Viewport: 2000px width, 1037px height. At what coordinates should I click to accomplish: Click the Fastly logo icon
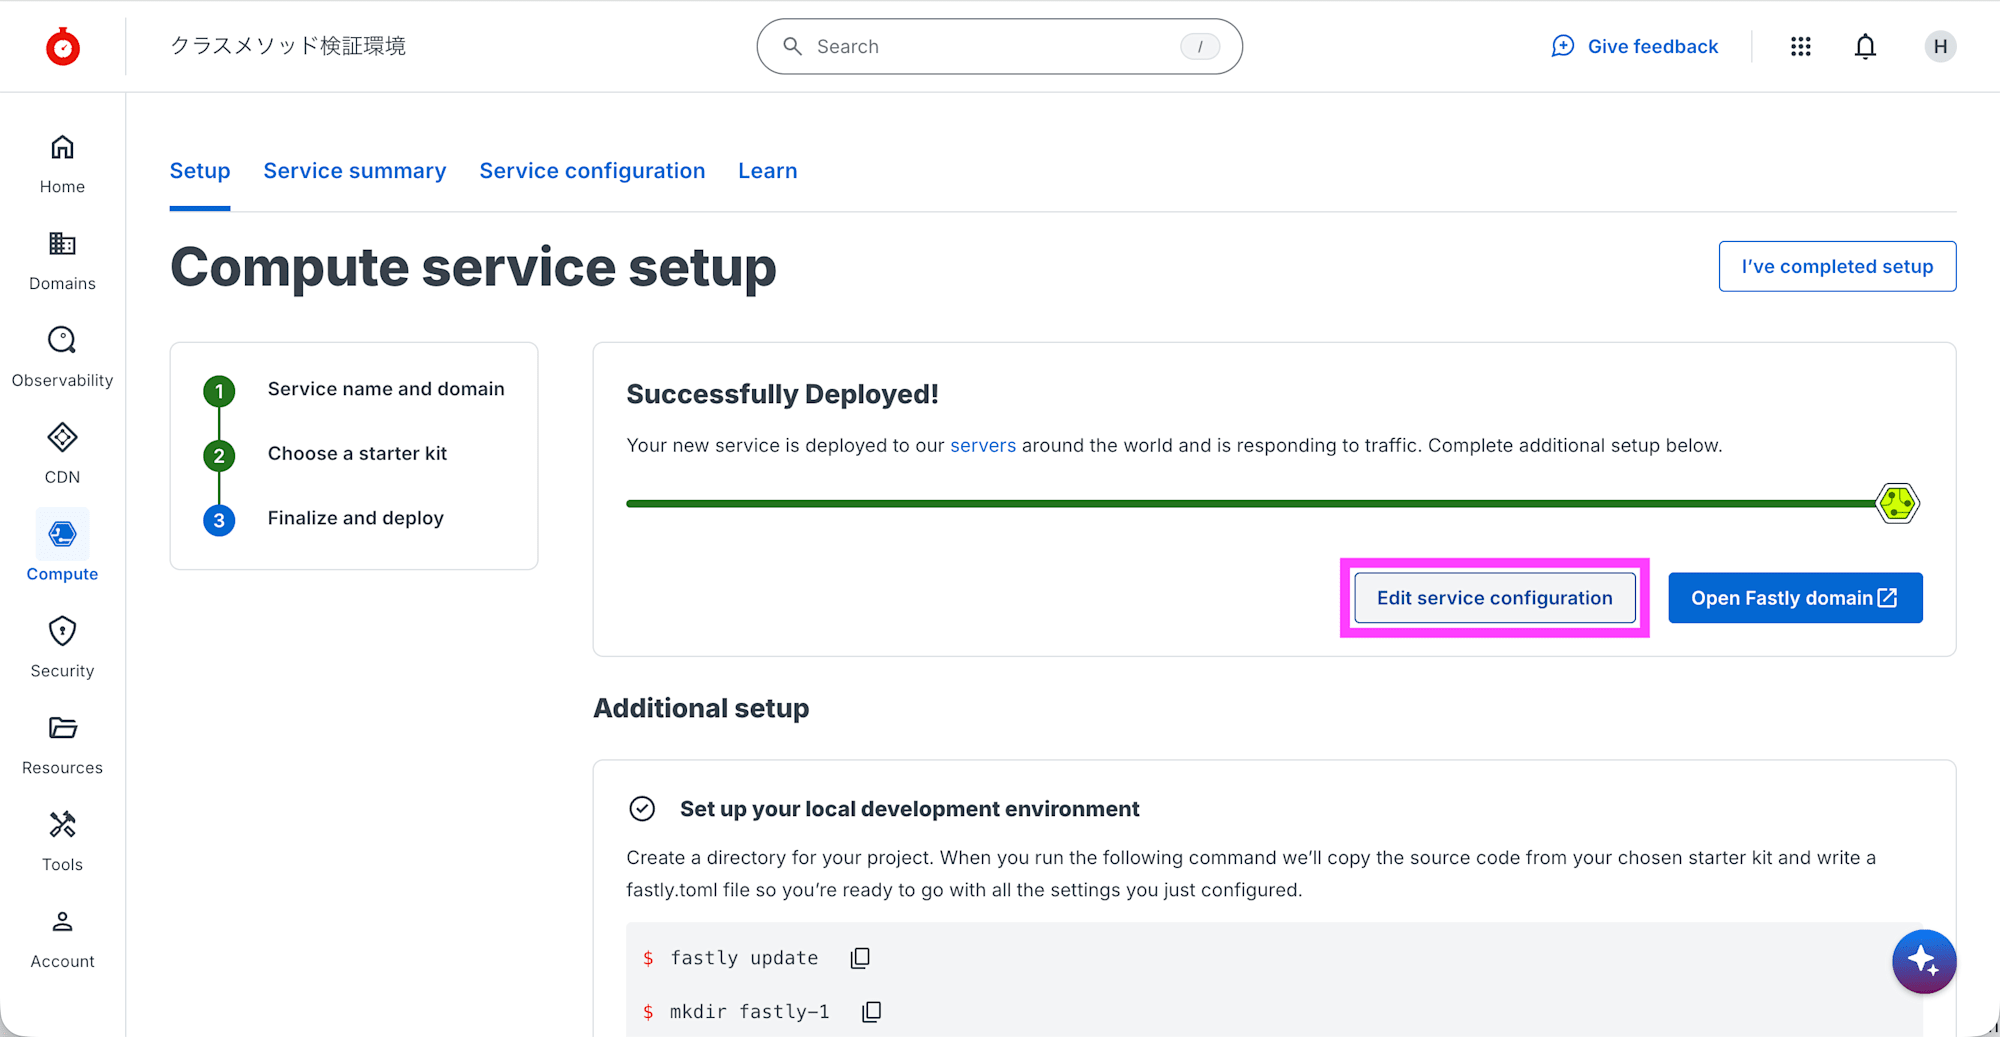[63, 47]
